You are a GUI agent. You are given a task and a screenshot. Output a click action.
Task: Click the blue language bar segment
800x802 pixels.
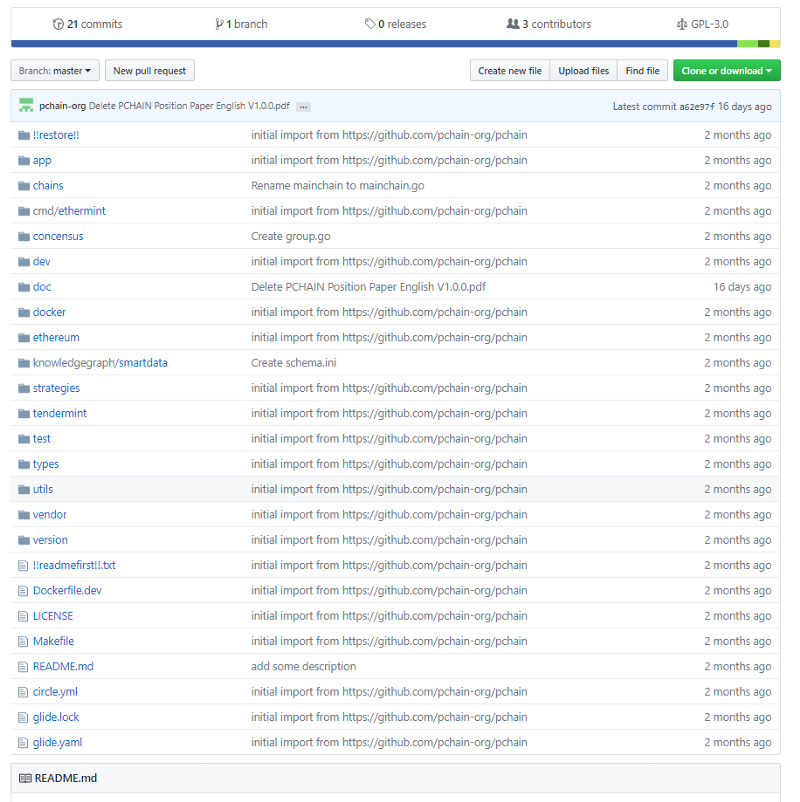374,44
